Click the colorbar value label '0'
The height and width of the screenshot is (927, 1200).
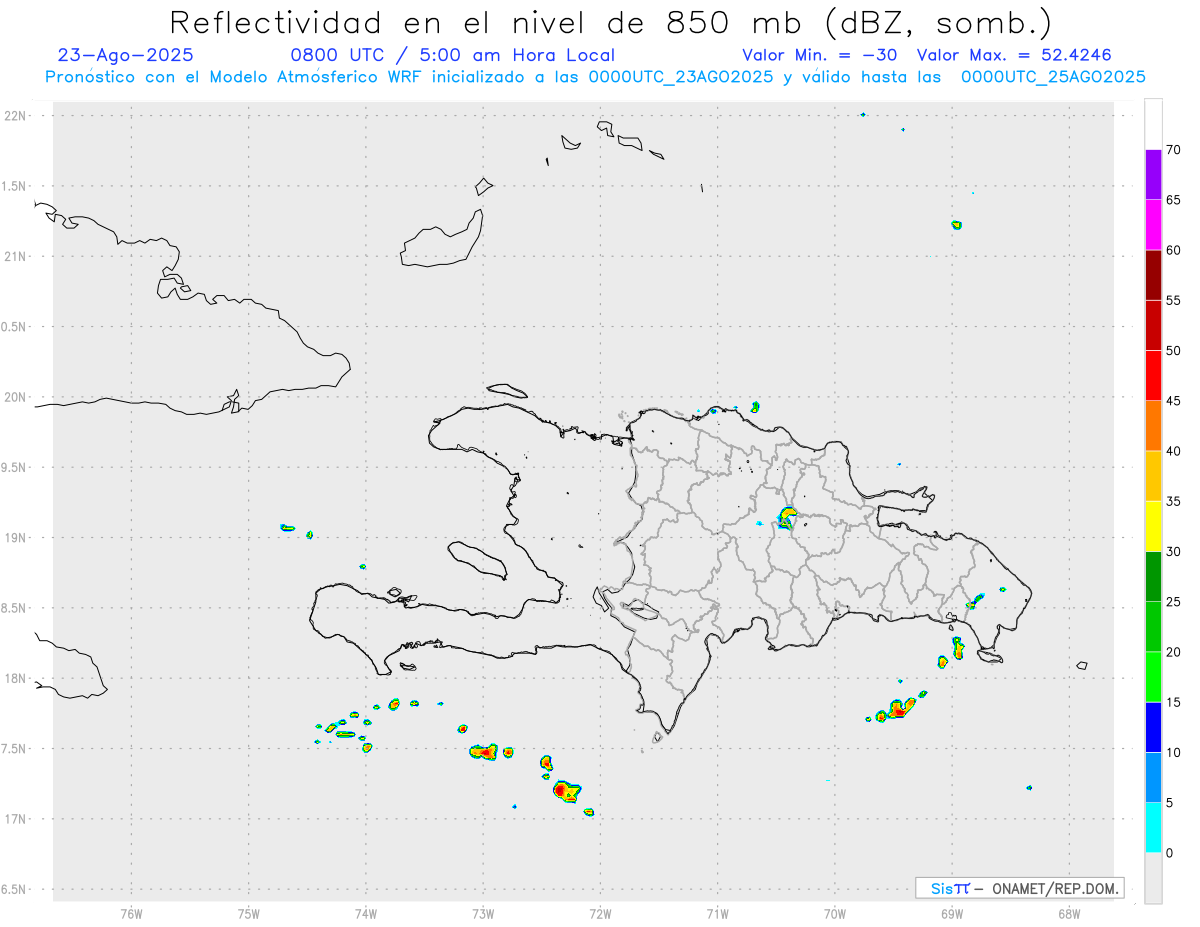1170,853
